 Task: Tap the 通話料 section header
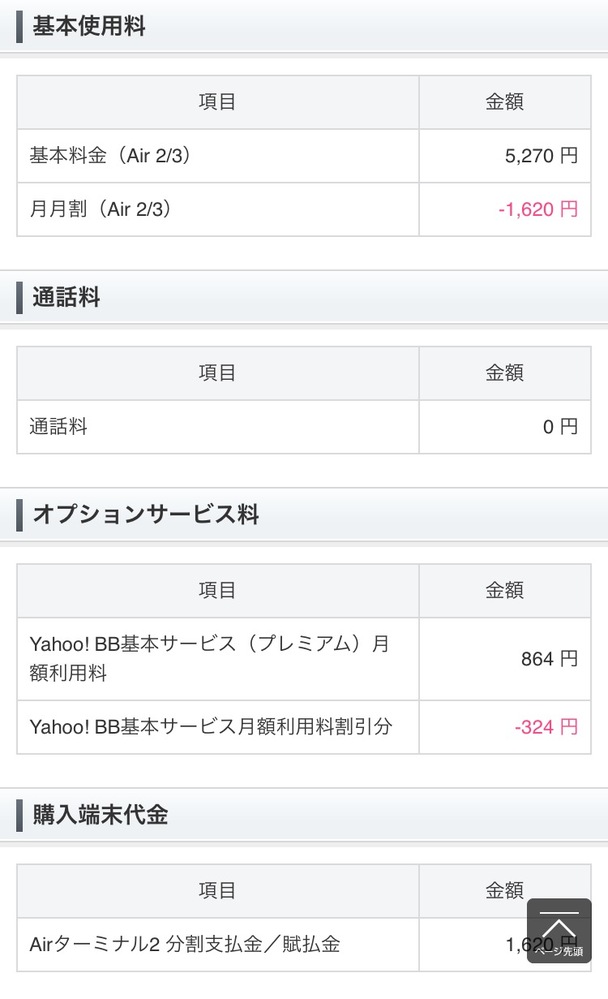67,297
